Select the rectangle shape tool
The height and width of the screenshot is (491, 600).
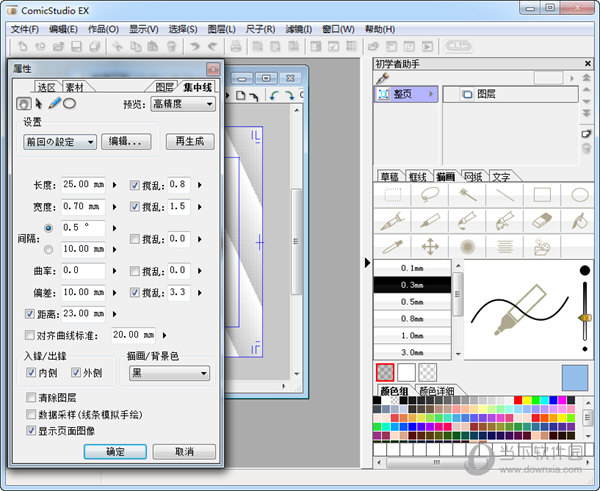542,195
